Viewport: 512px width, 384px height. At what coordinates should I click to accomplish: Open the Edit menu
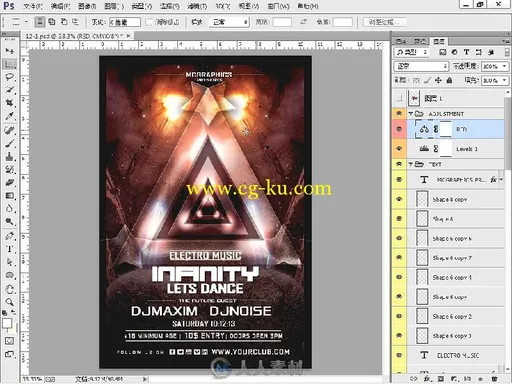click(x=60, y=6)
